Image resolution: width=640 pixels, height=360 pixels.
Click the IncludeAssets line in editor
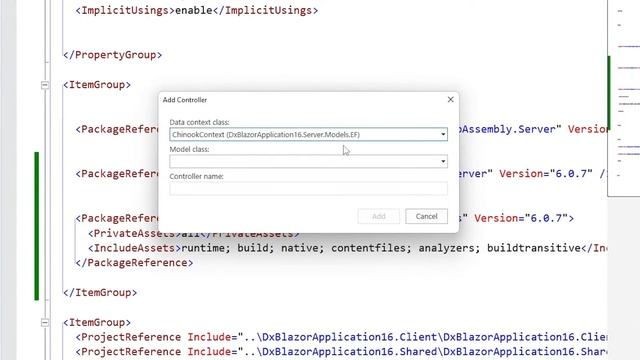click(341, 248)
